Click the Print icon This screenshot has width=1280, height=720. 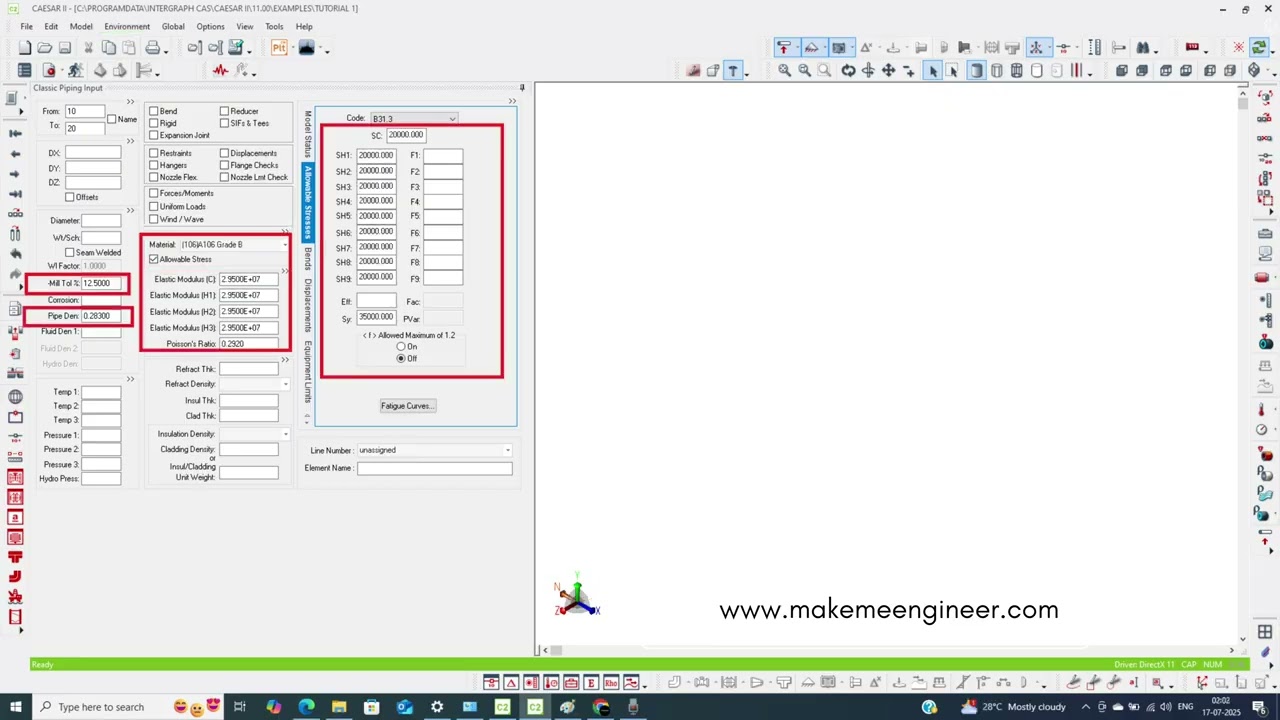click(152, 48)
